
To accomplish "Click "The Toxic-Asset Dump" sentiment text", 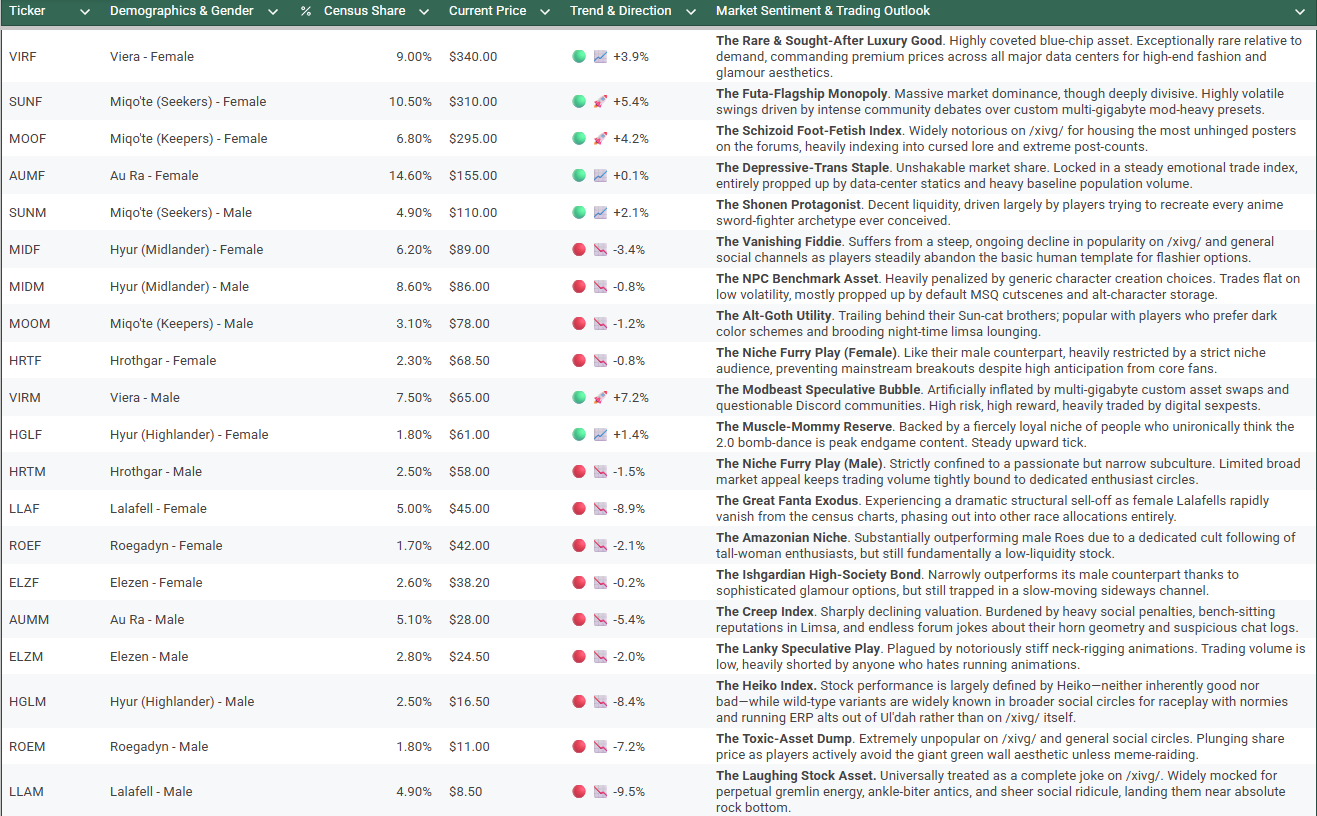I will tap(784, 739).
